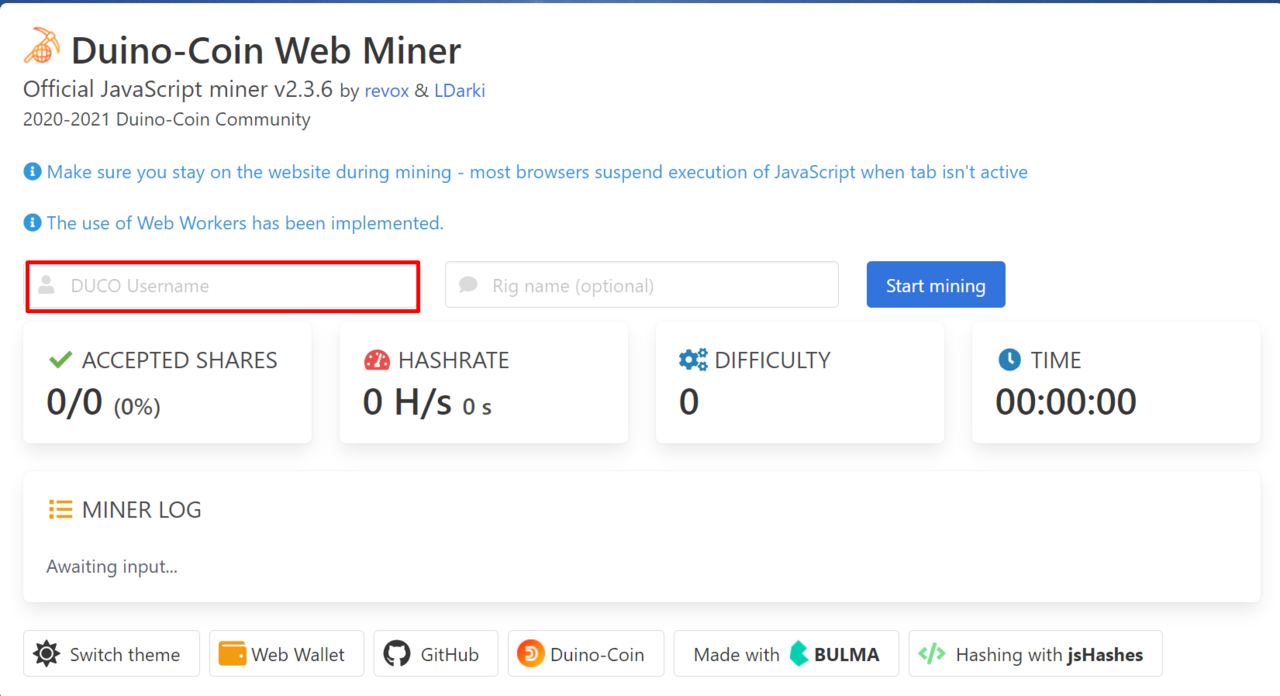Click the 2020-2021 Duino-Coin Community text

point(167,120)
